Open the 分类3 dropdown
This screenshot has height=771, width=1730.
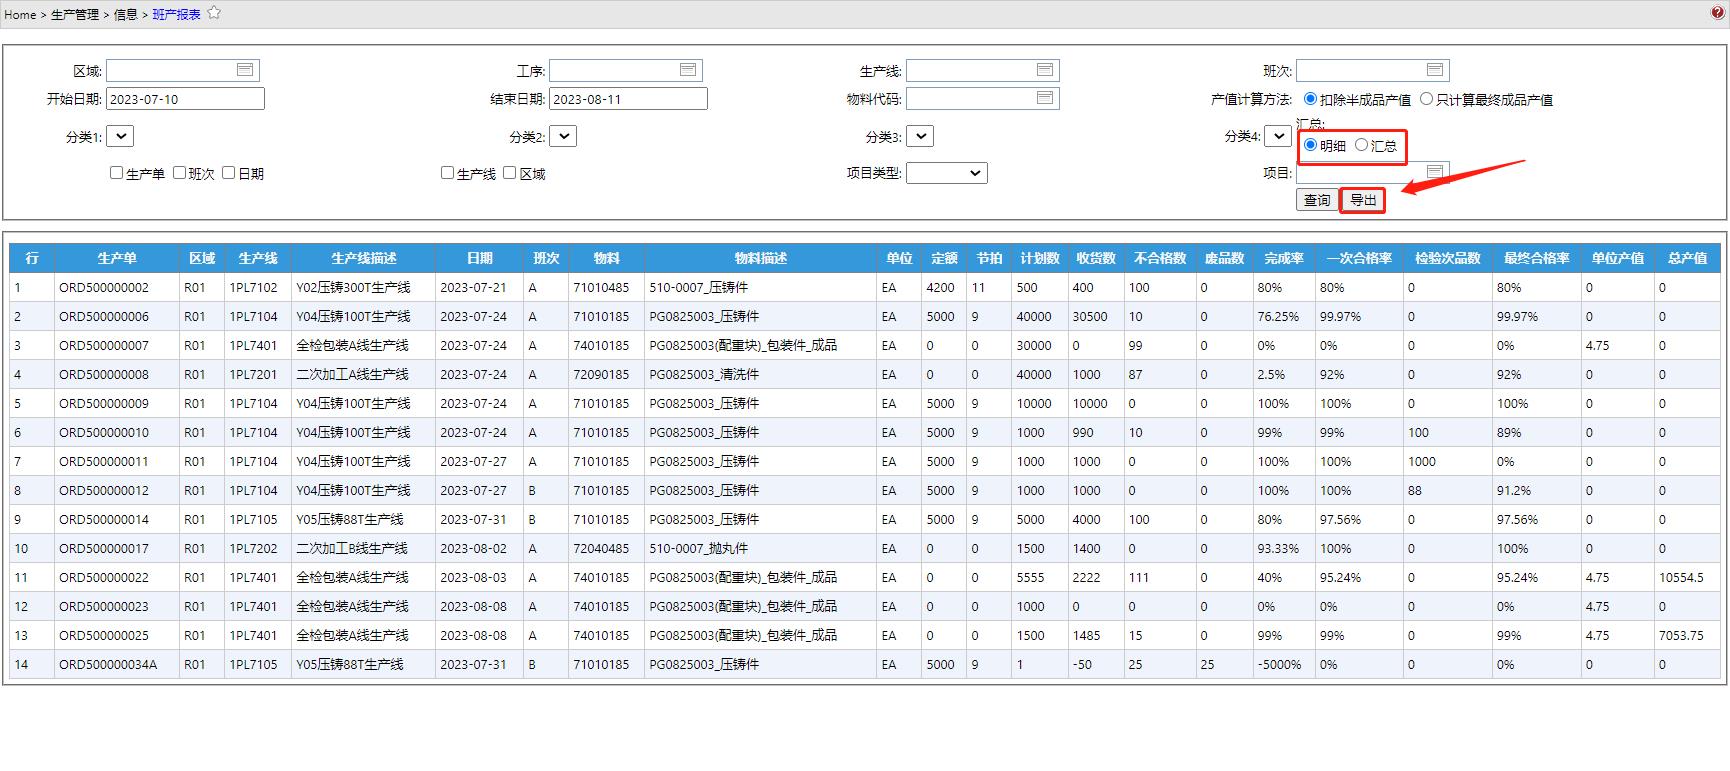coord(920,136)
